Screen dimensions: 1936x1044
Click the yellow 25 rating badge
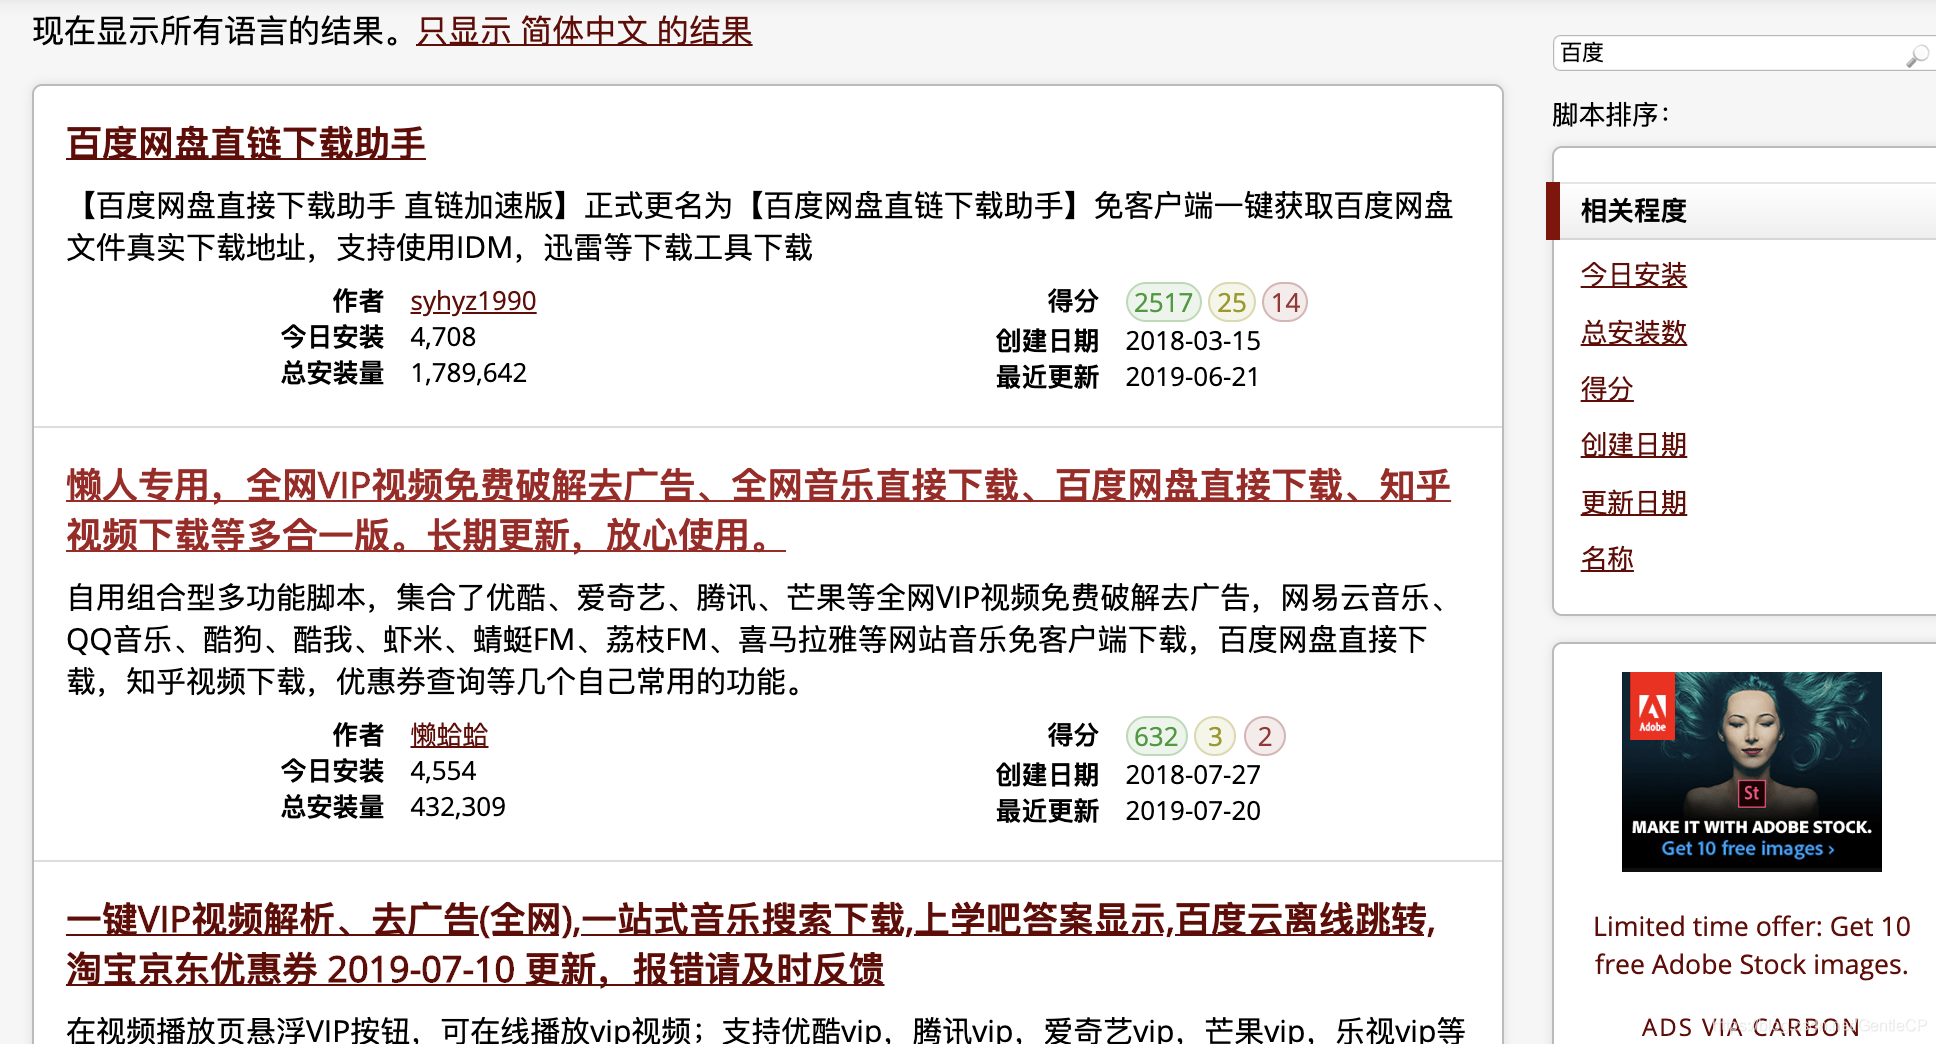point(1231,302)
